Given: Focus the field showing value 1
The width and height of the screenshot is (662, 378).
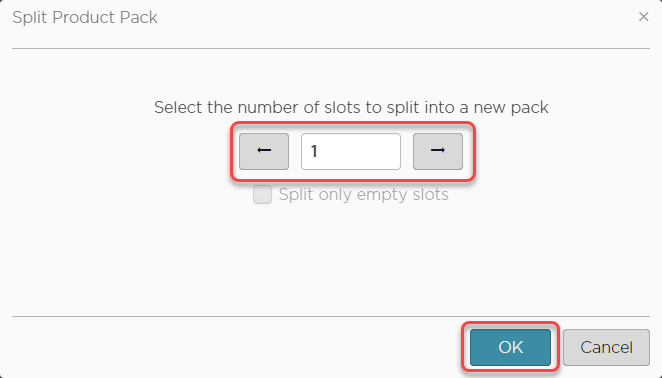Looking at the screenshot, I should [x=351, y=151].
